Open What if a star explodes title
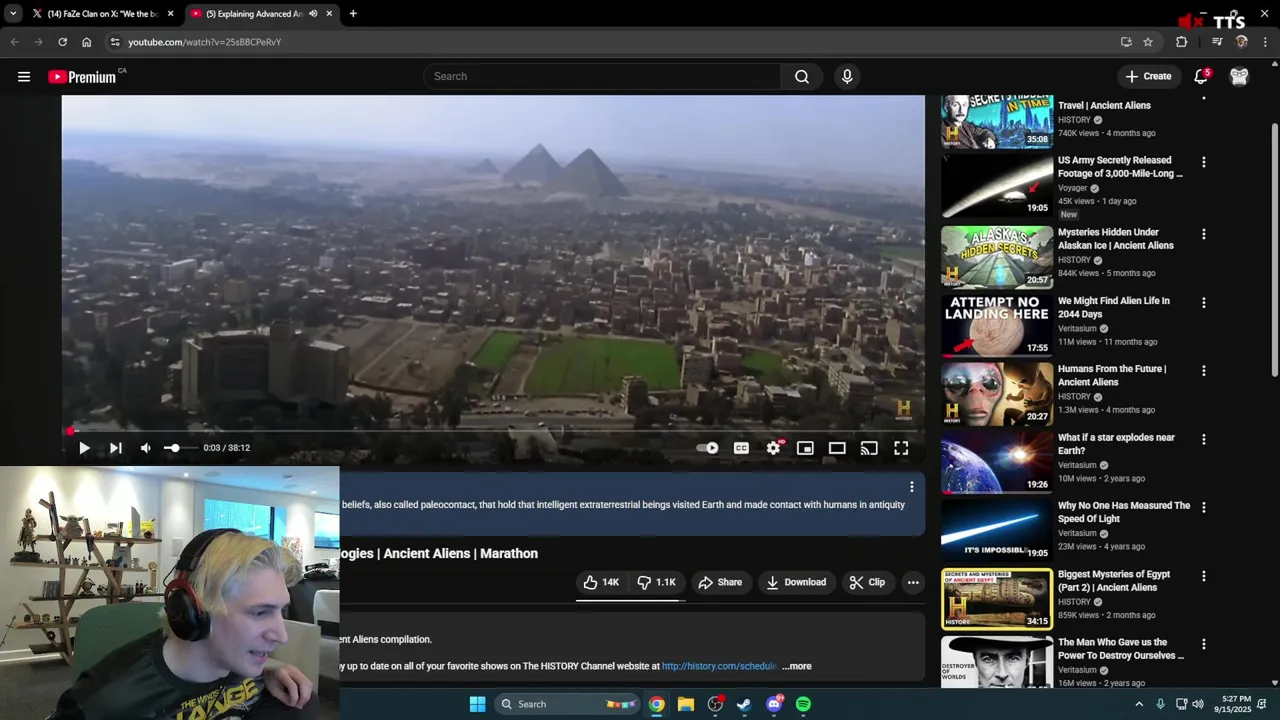The height and width of the screenshot is (720, 1280). (x=1116, y=444)
